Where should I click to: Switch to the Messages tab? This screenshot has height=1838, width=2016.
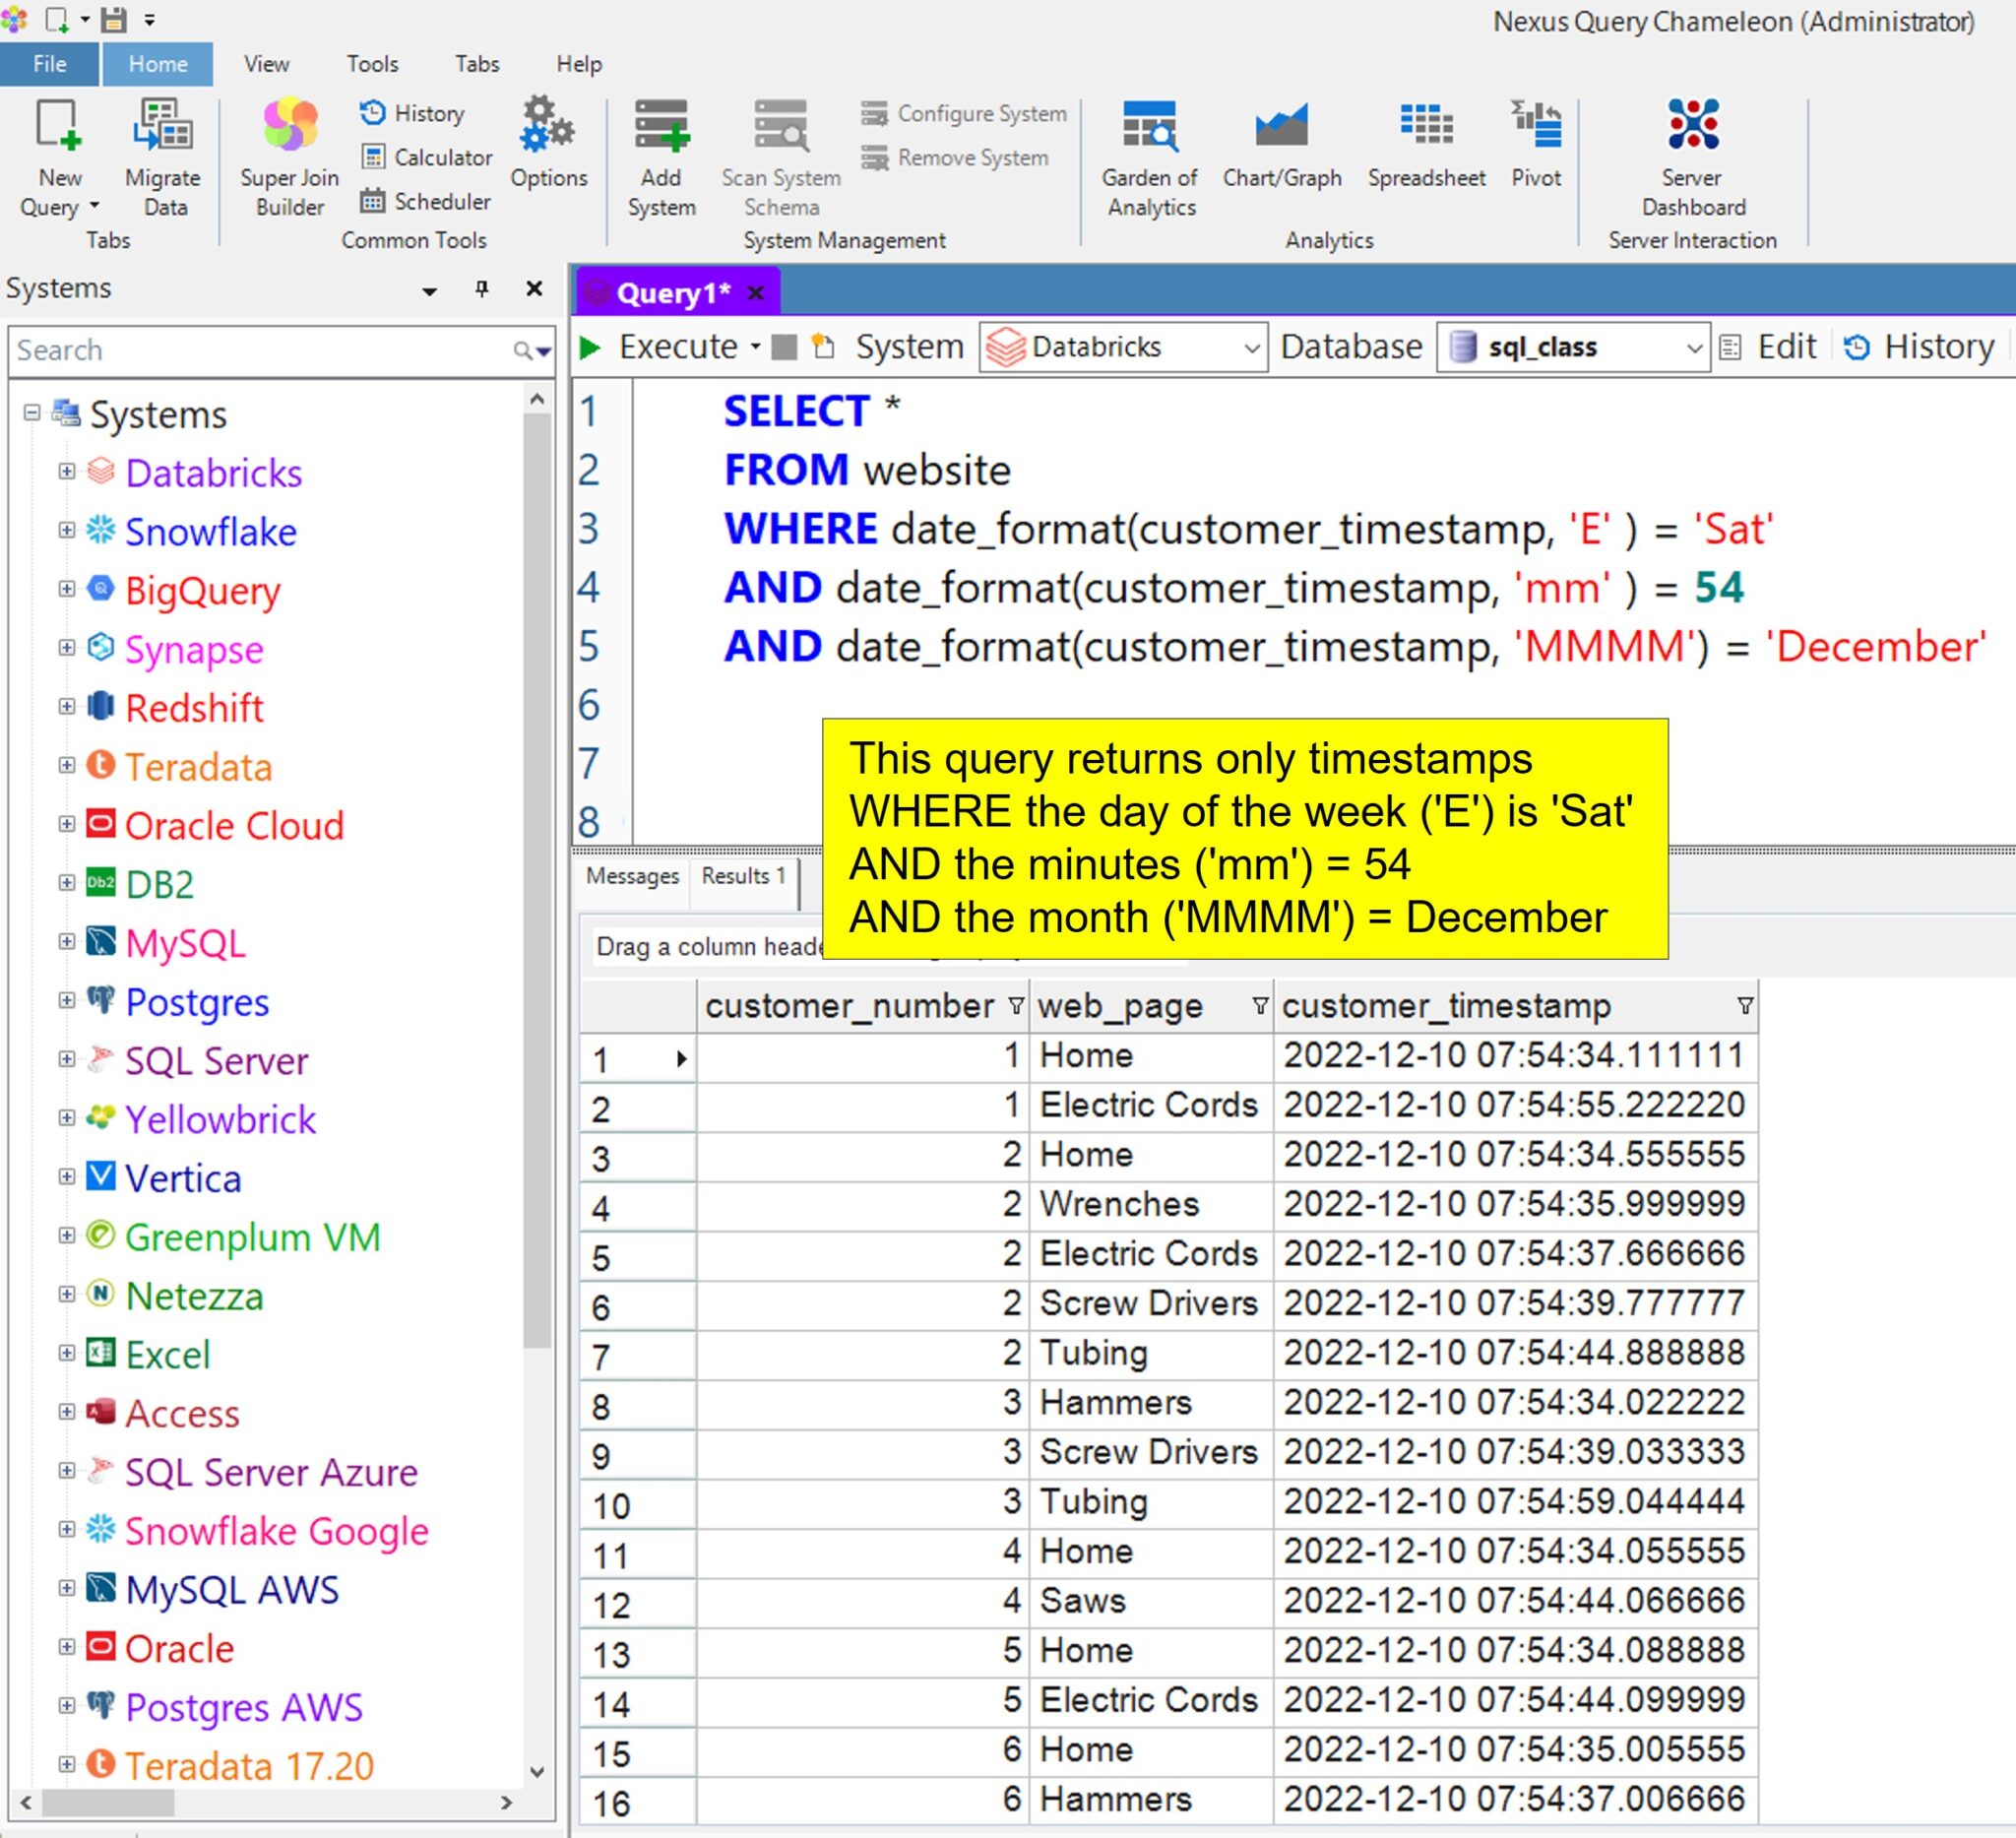(x=632, y=876)
